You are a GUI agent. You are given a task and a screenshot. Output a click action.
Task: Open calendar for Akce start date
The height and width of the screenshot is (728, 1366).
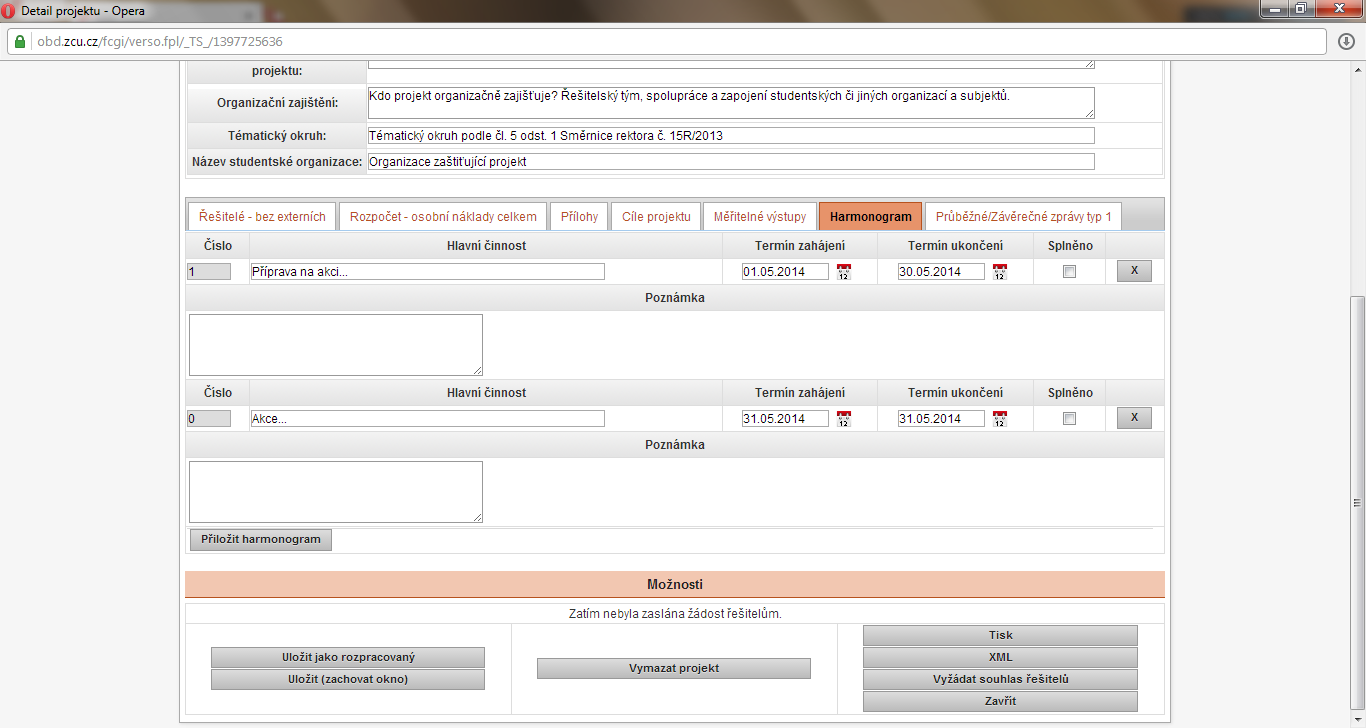point(843,418)
